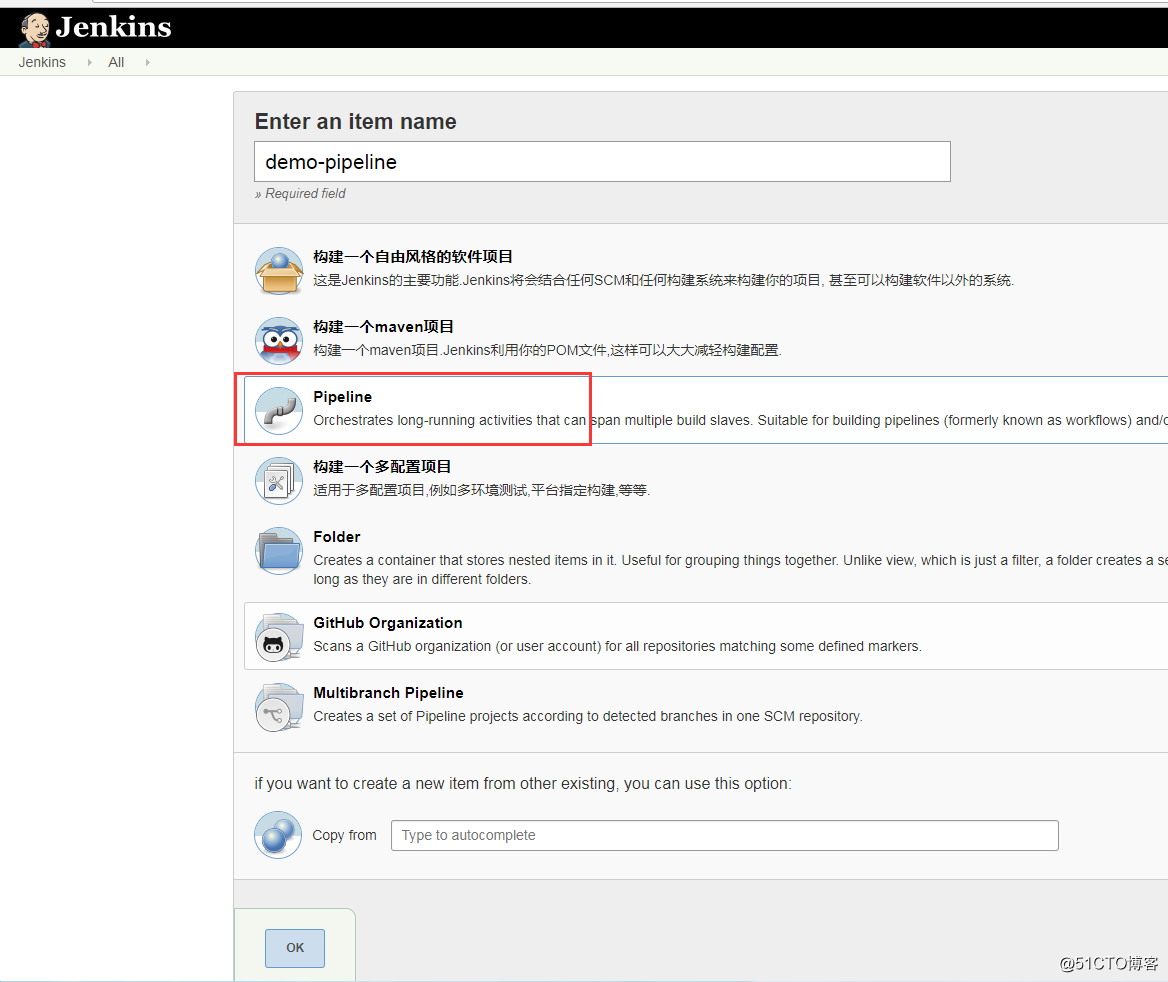Click the 'Required field' hint text
This screenshot has width=1168, height=982.
[x=300, y=194]
